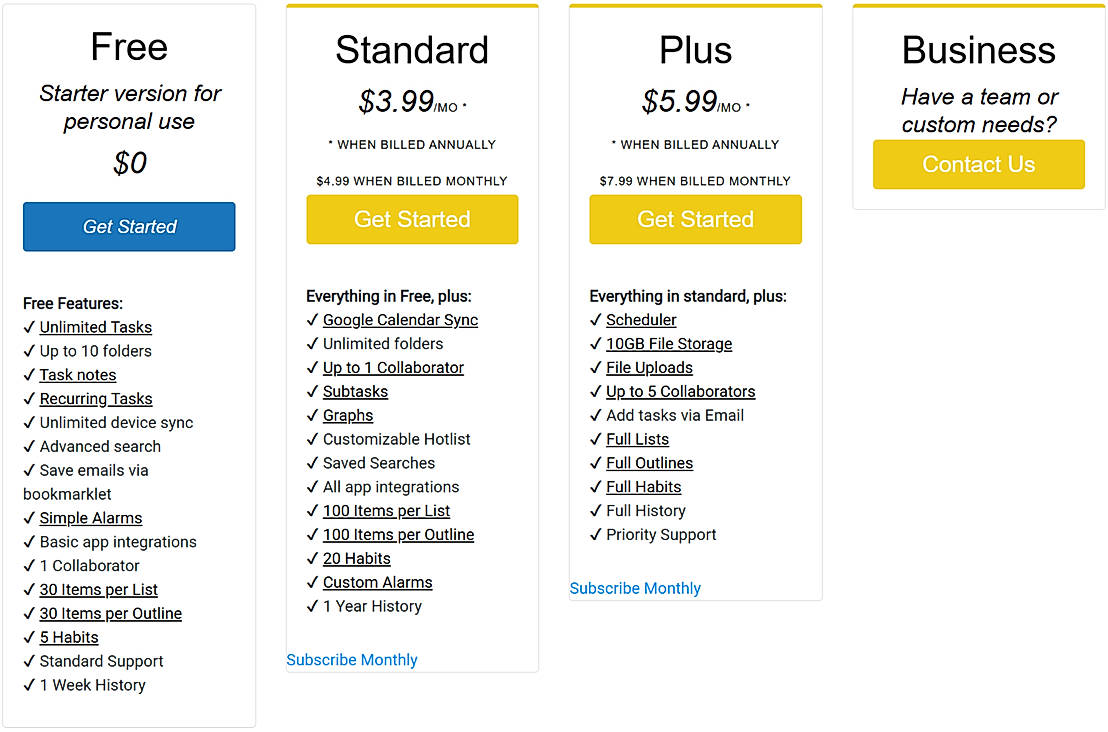Click the Scheduler link in Plus
Viewport: 1108px width, 732px height.
641,320
